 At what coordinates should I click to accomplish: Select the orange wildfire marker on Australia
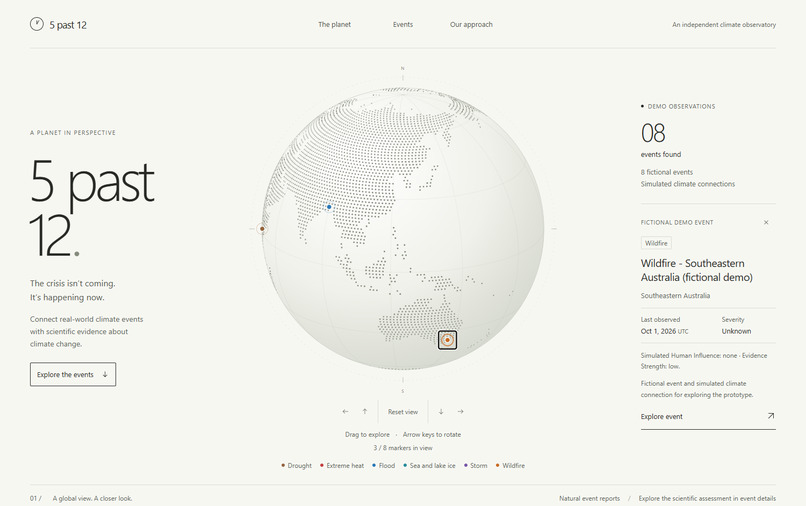(447, 340)
